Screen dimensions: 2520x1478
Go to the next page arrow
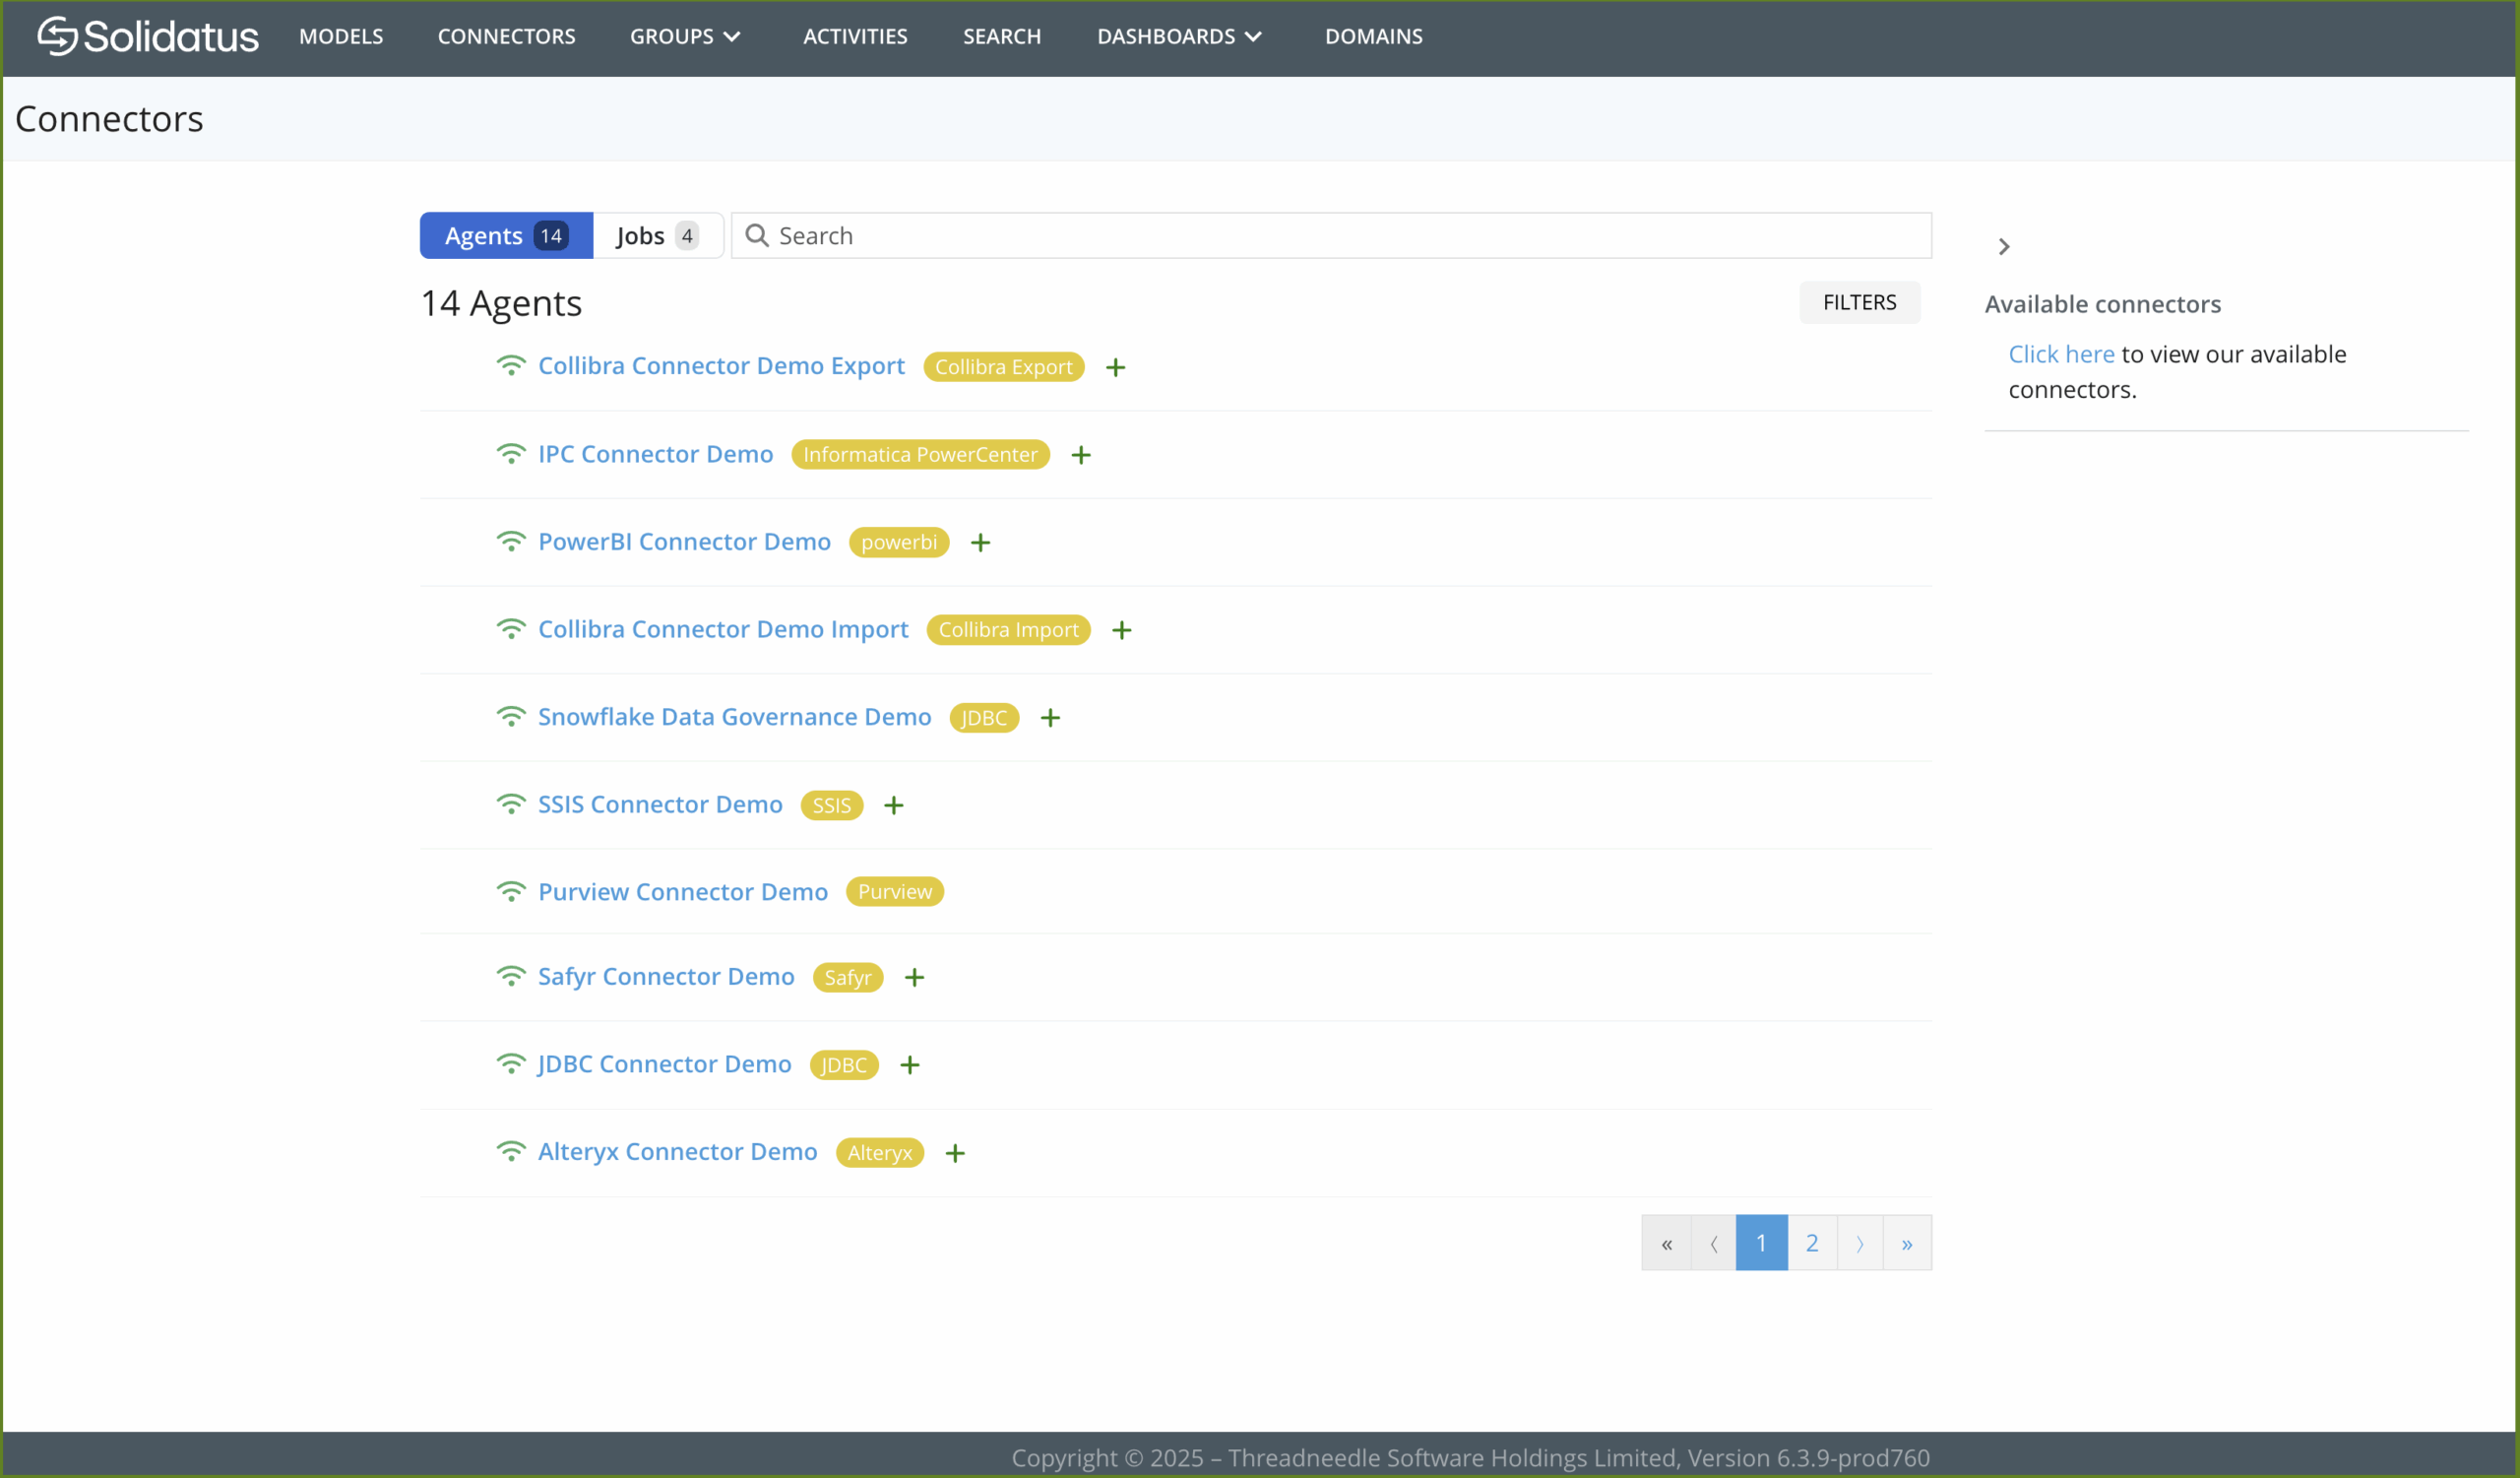pos(1860,1243)
